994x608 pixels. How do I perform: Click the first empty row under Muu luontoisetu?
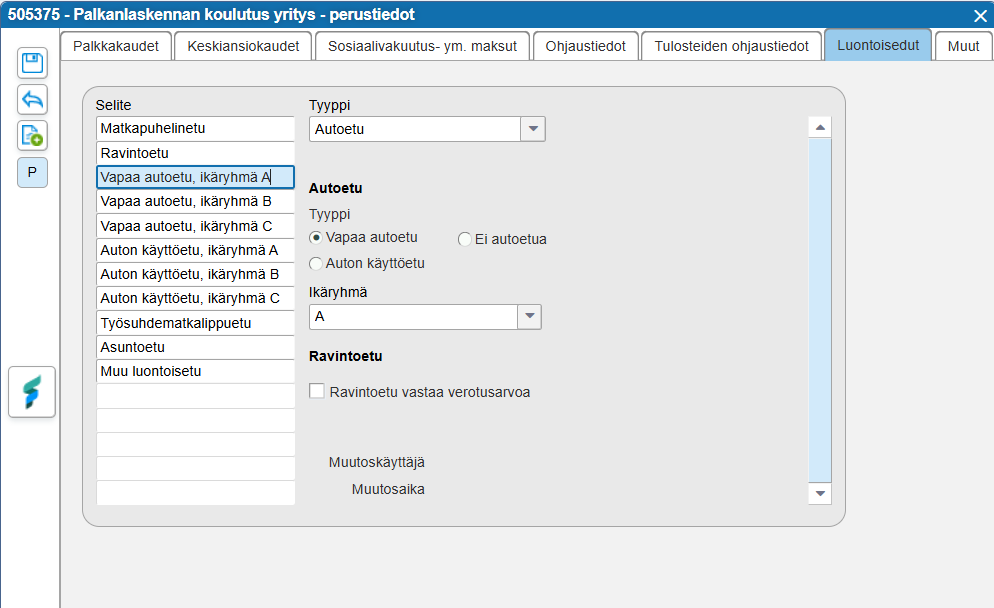click(x=195, y=396)
